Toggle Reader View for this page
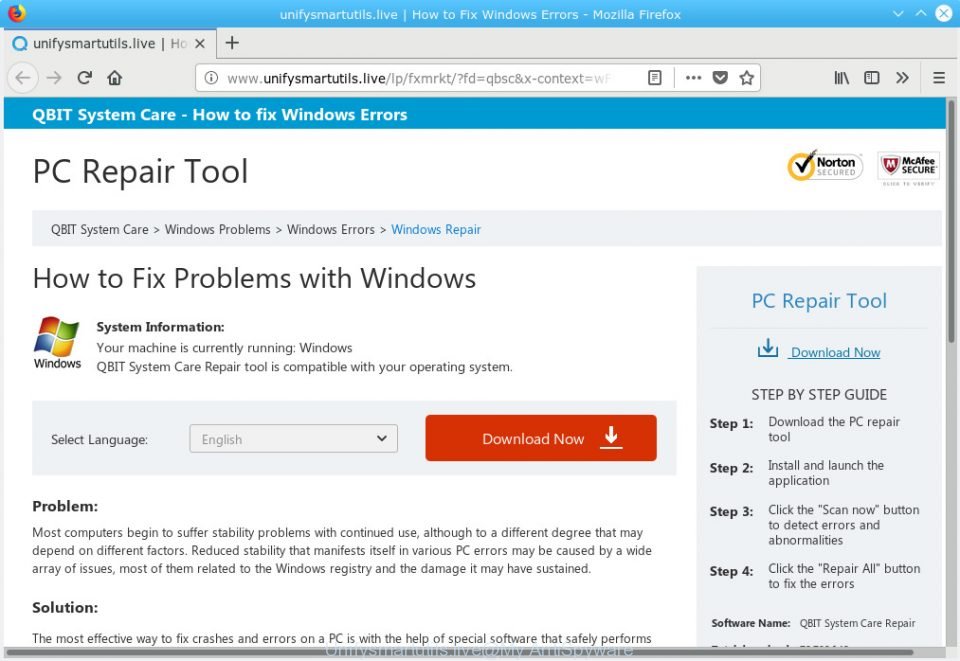The image size is (960, 661). (654, 78)
